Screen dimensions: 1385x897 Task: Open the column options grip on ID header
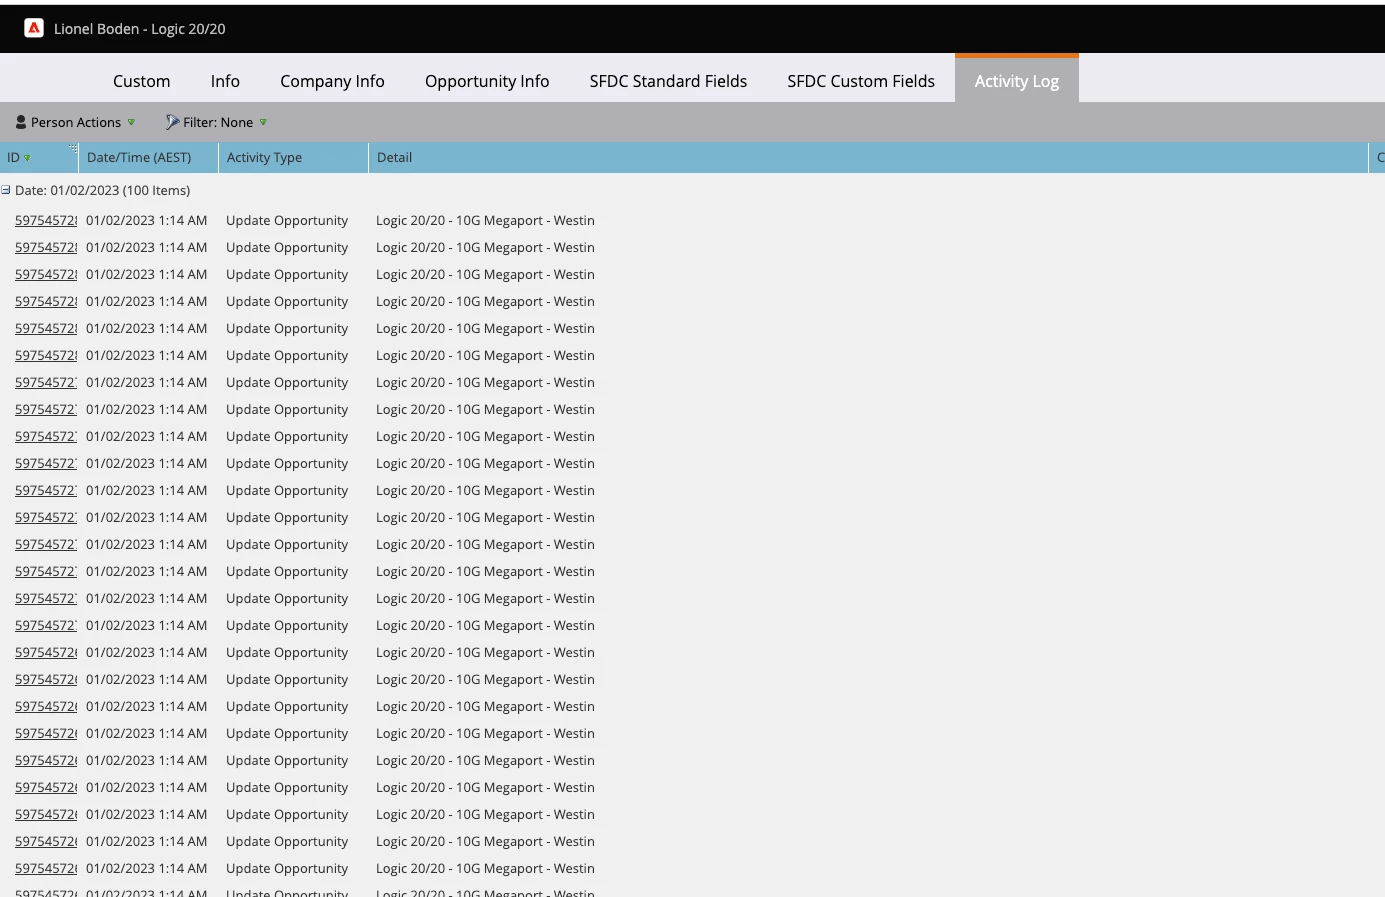click(x=72, y=149)
